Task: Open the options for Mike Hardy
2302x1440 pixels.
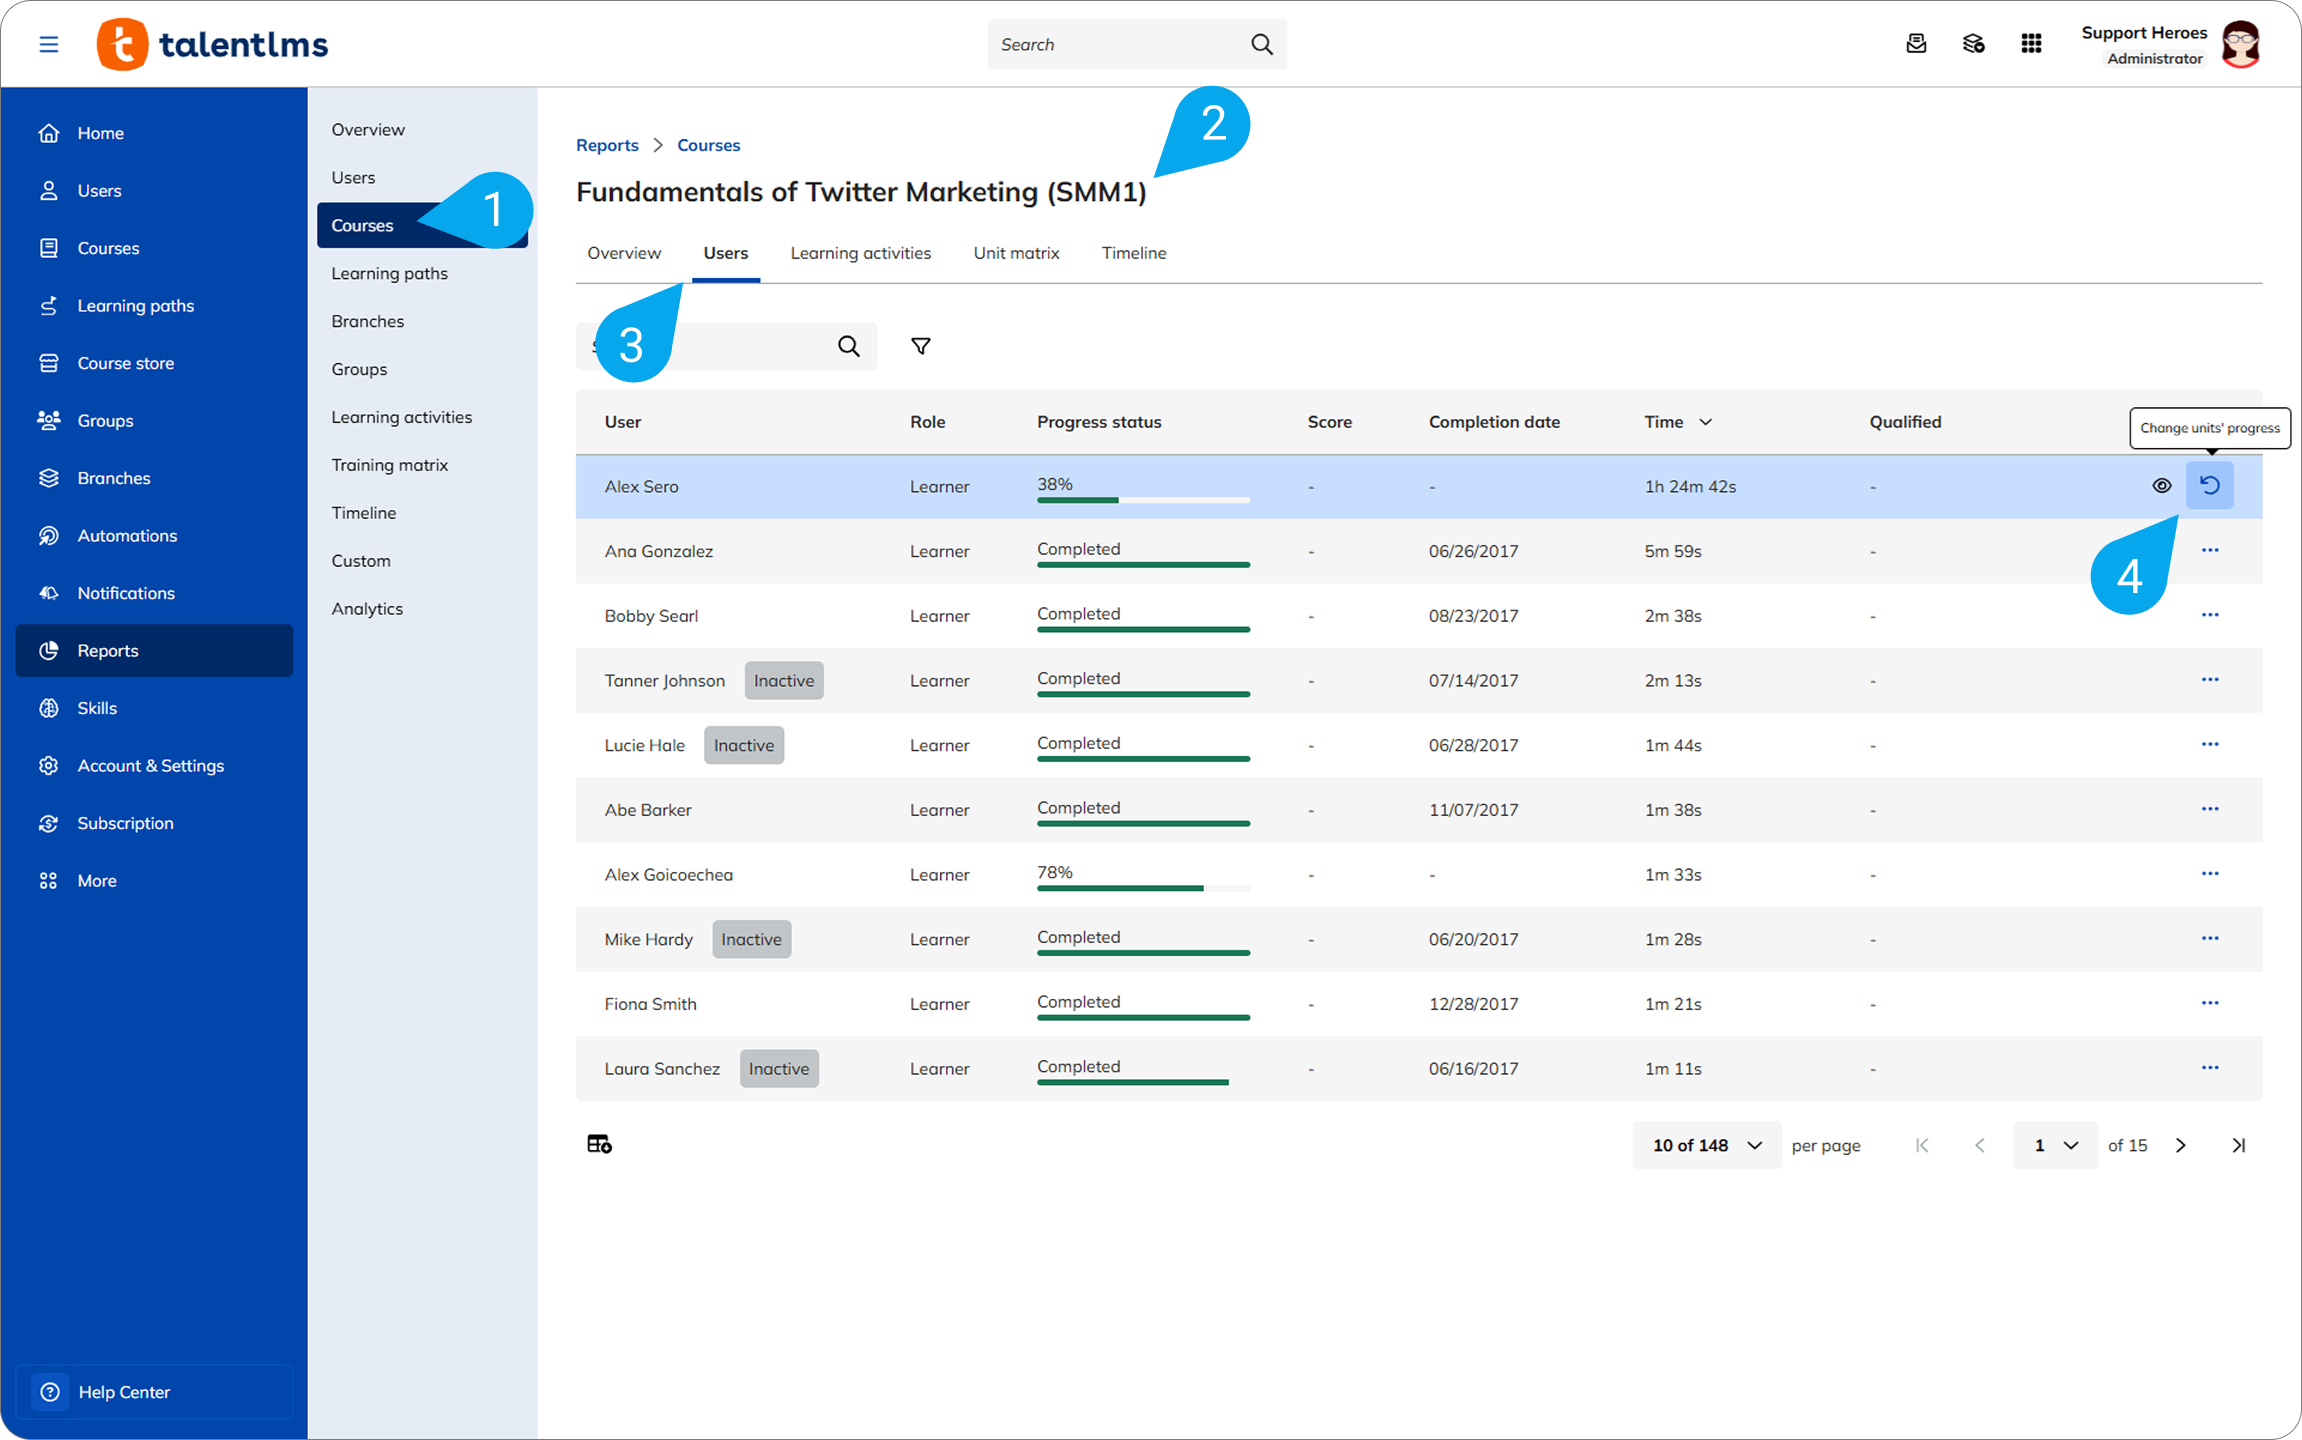Action: 2209,939
